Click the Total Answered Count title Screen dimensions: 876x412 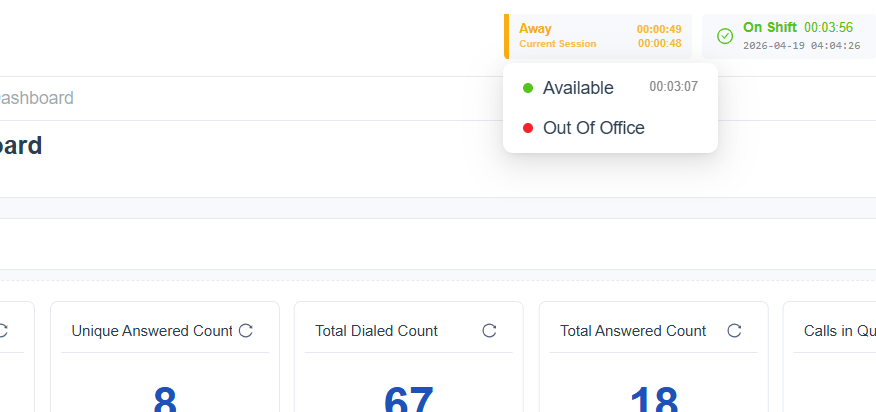click(633, 331)
